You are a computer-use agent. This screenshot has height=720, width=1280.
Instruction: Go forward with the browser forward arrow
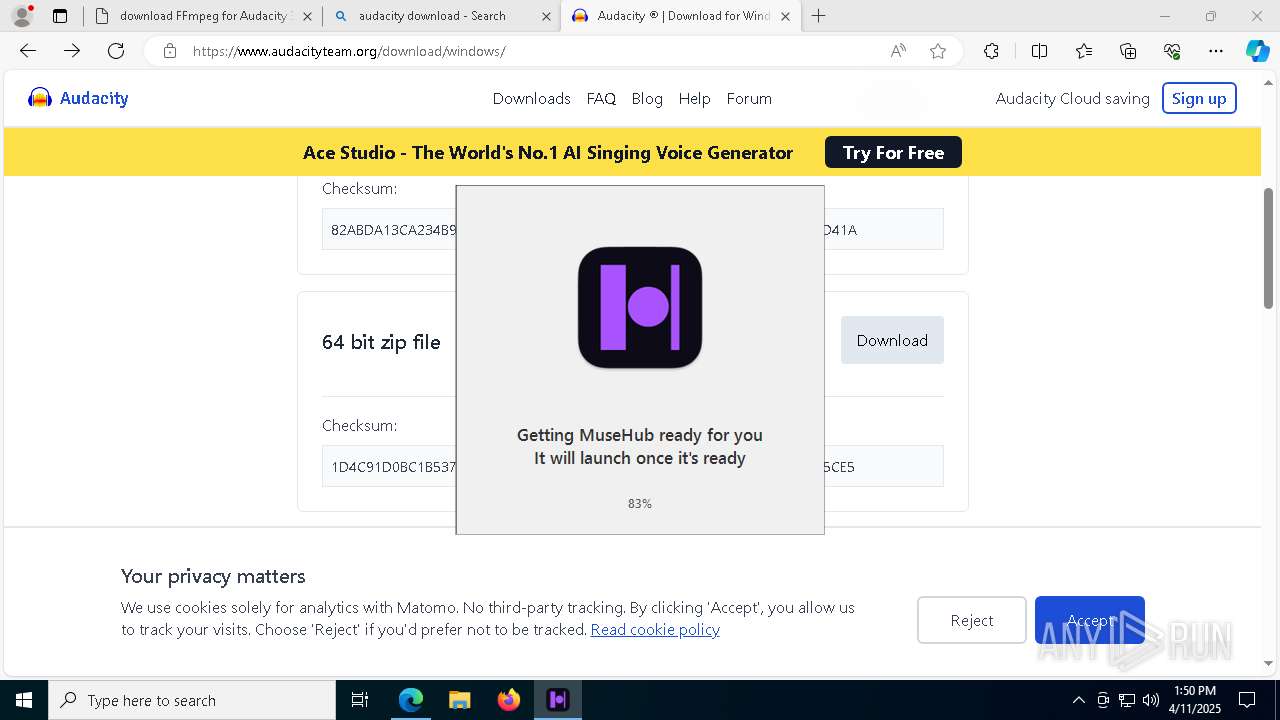[72, 51]
